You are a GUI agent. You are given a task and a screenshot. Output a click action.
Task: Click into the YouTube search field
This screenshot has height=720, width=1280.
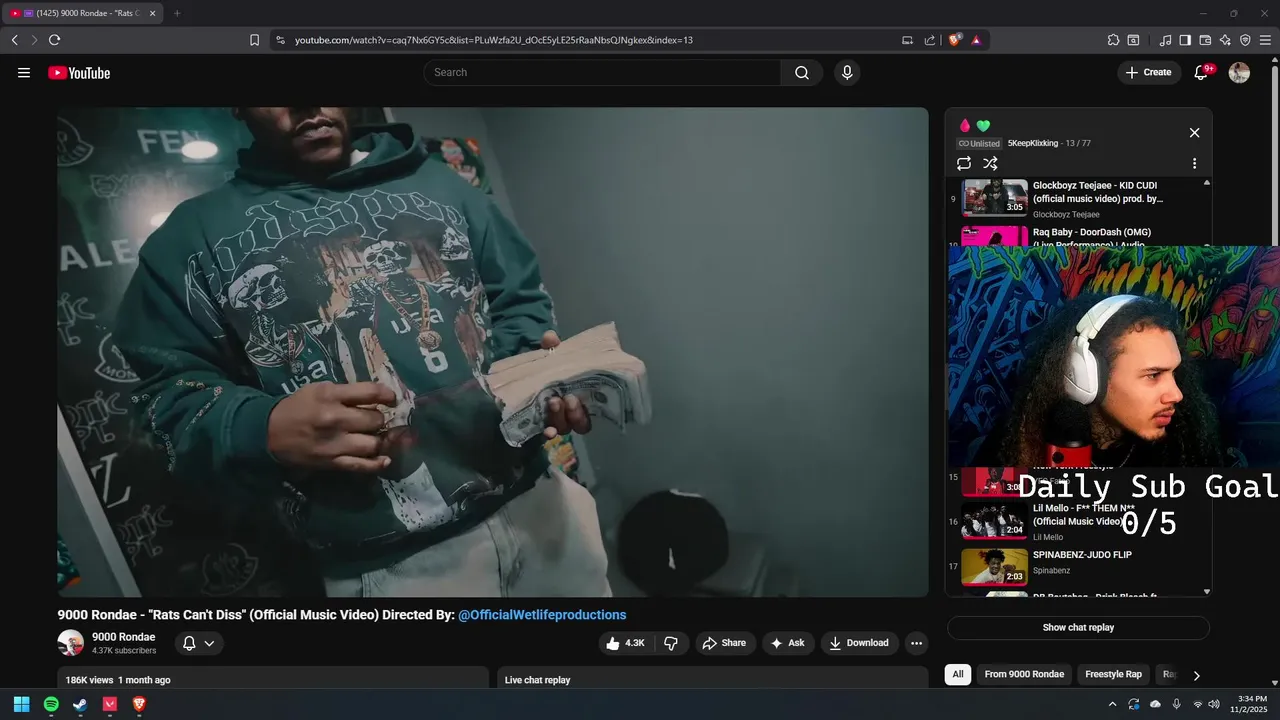pyautogui.click(x=603, y=72)
